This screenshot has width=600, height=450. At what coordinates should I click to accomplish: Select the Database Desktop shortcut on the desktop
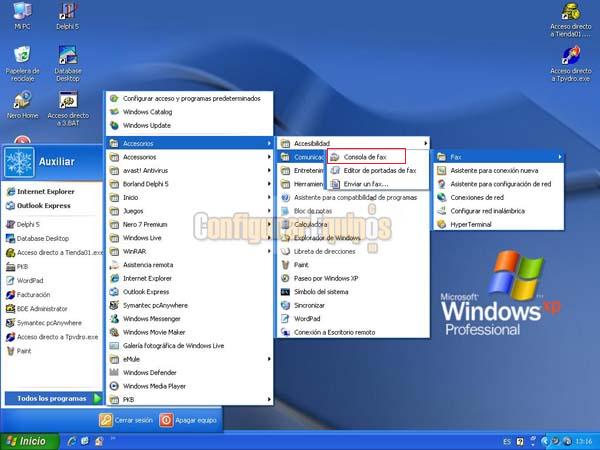pos(68,64)
